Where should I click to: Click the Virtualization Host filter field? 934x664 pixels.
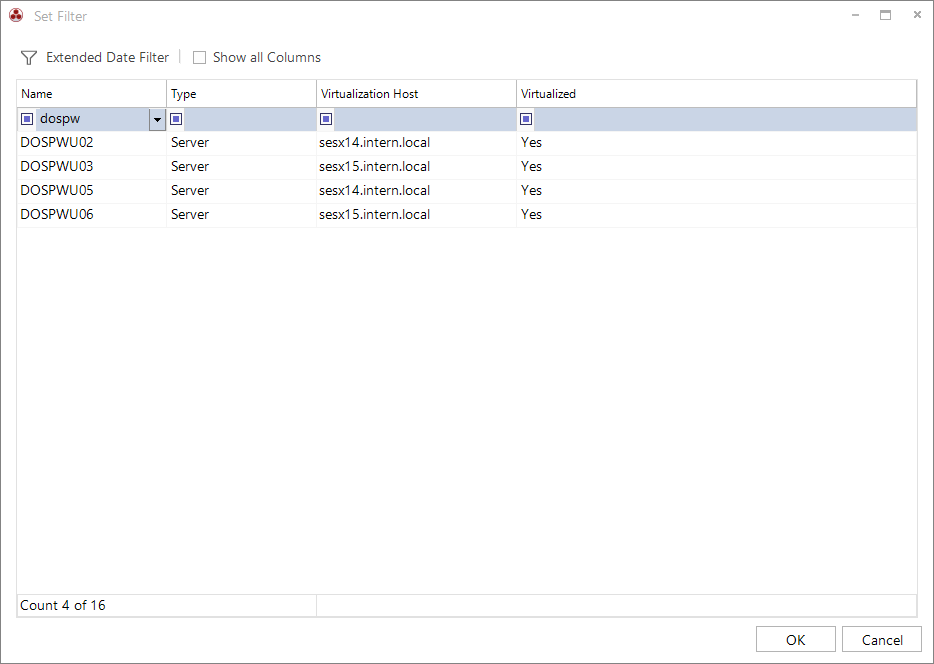tap(424, 119)
